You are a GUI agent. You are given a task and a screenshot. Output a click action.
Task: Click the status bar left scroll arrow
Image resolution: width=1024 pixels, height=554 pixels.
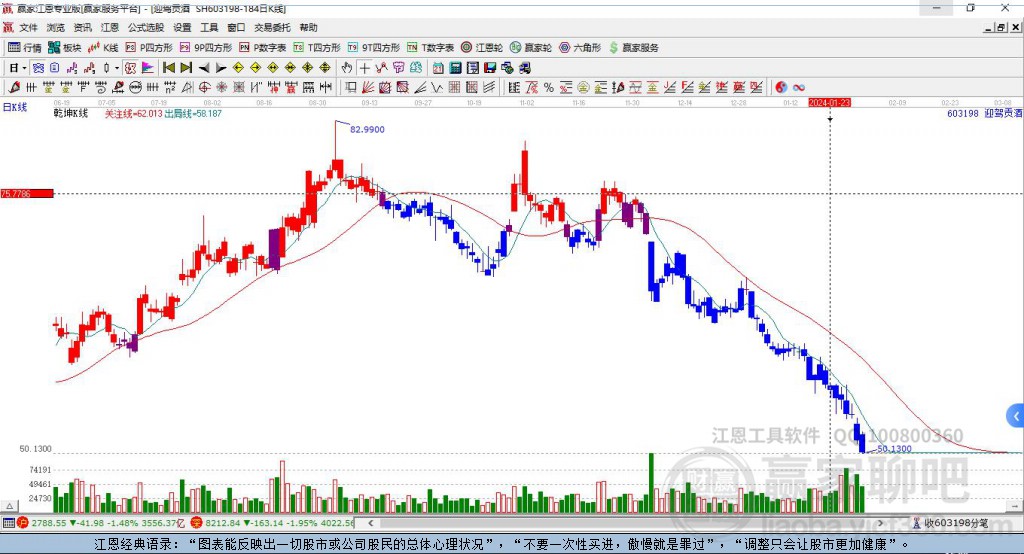[x=371, y=523]
